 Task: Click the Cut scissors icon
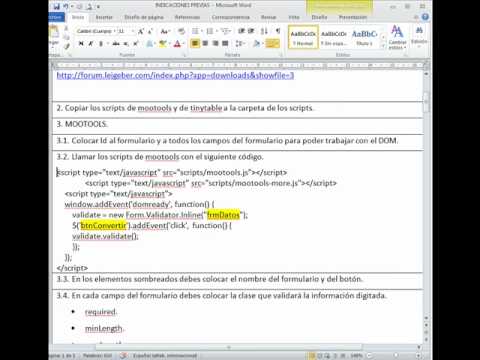click(66, 28)
